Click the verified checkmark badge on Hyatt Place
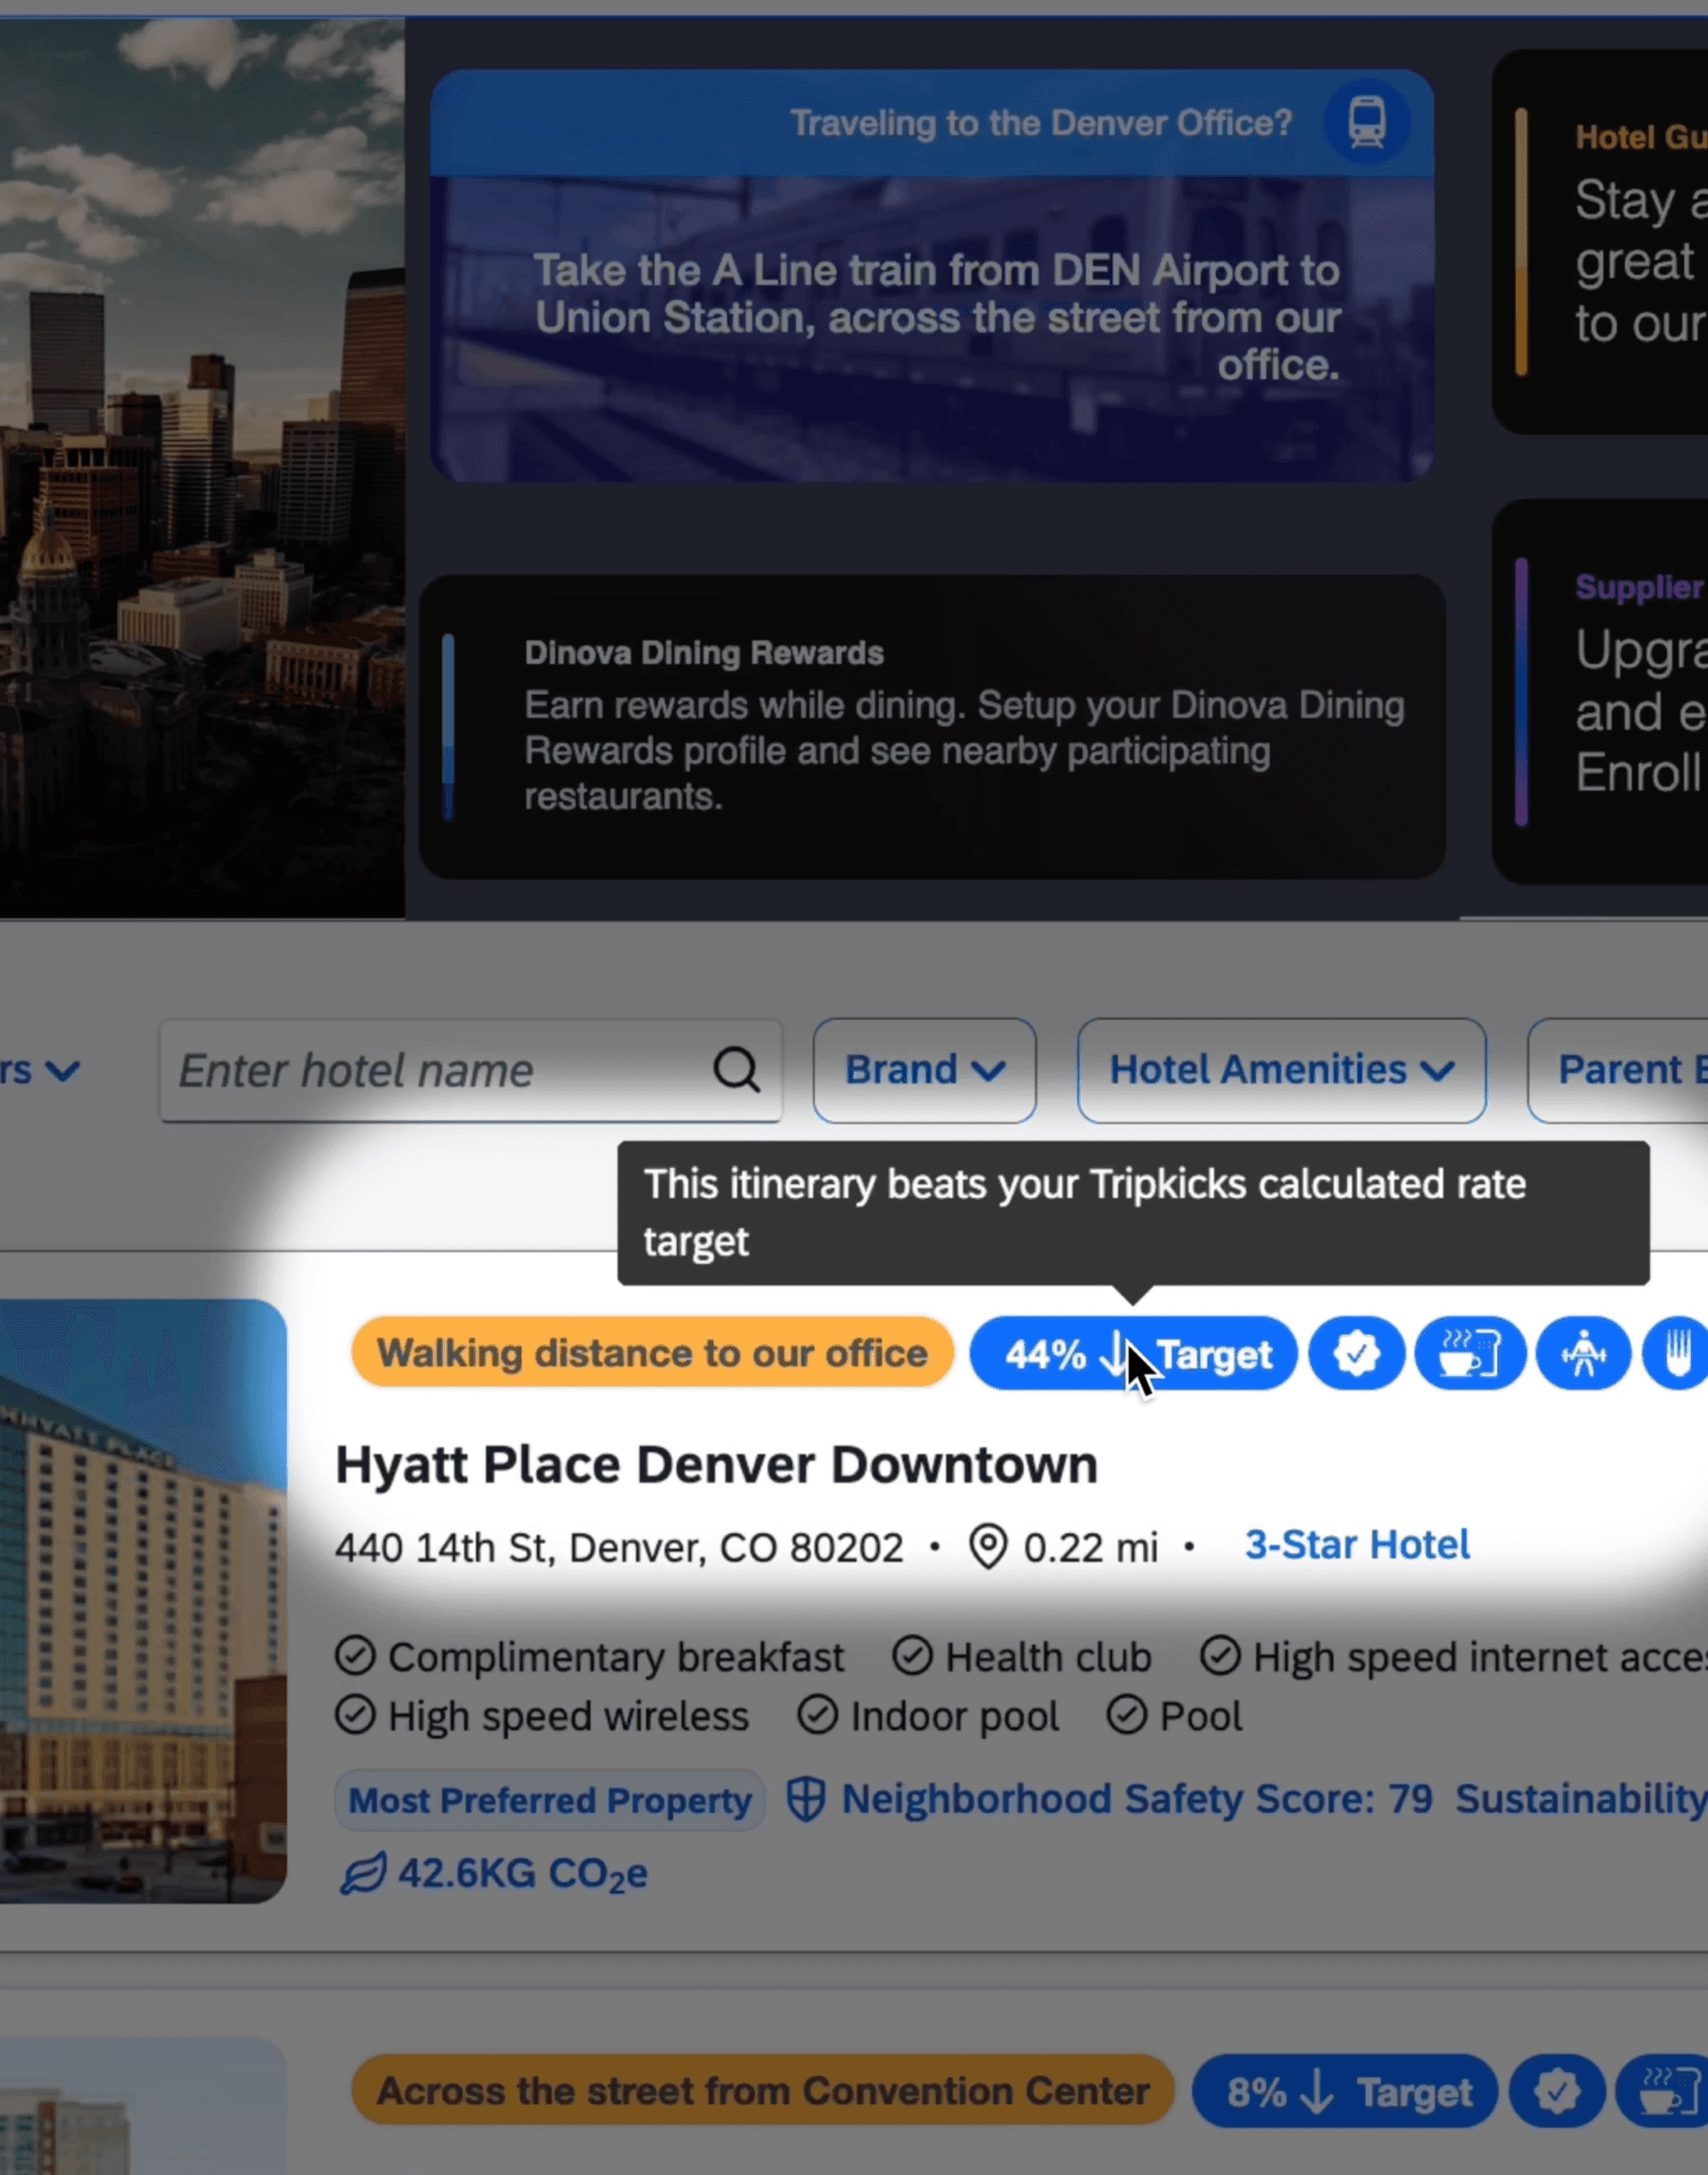This screenshot has width=1708, height=2175. (1356, 1355)
